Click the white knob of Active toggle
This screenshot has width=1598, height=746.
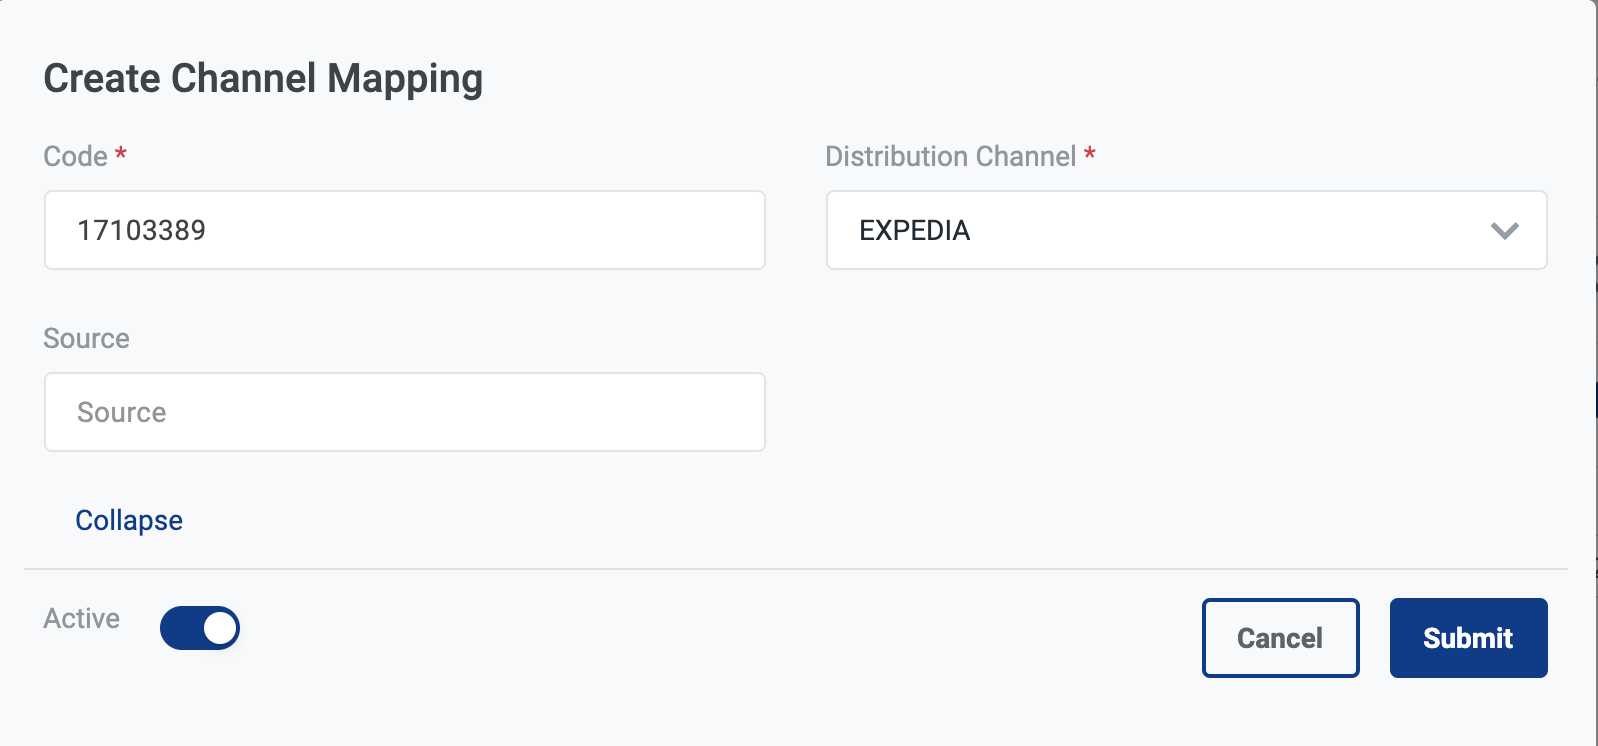pyautogui.click(x=220, y=628)
